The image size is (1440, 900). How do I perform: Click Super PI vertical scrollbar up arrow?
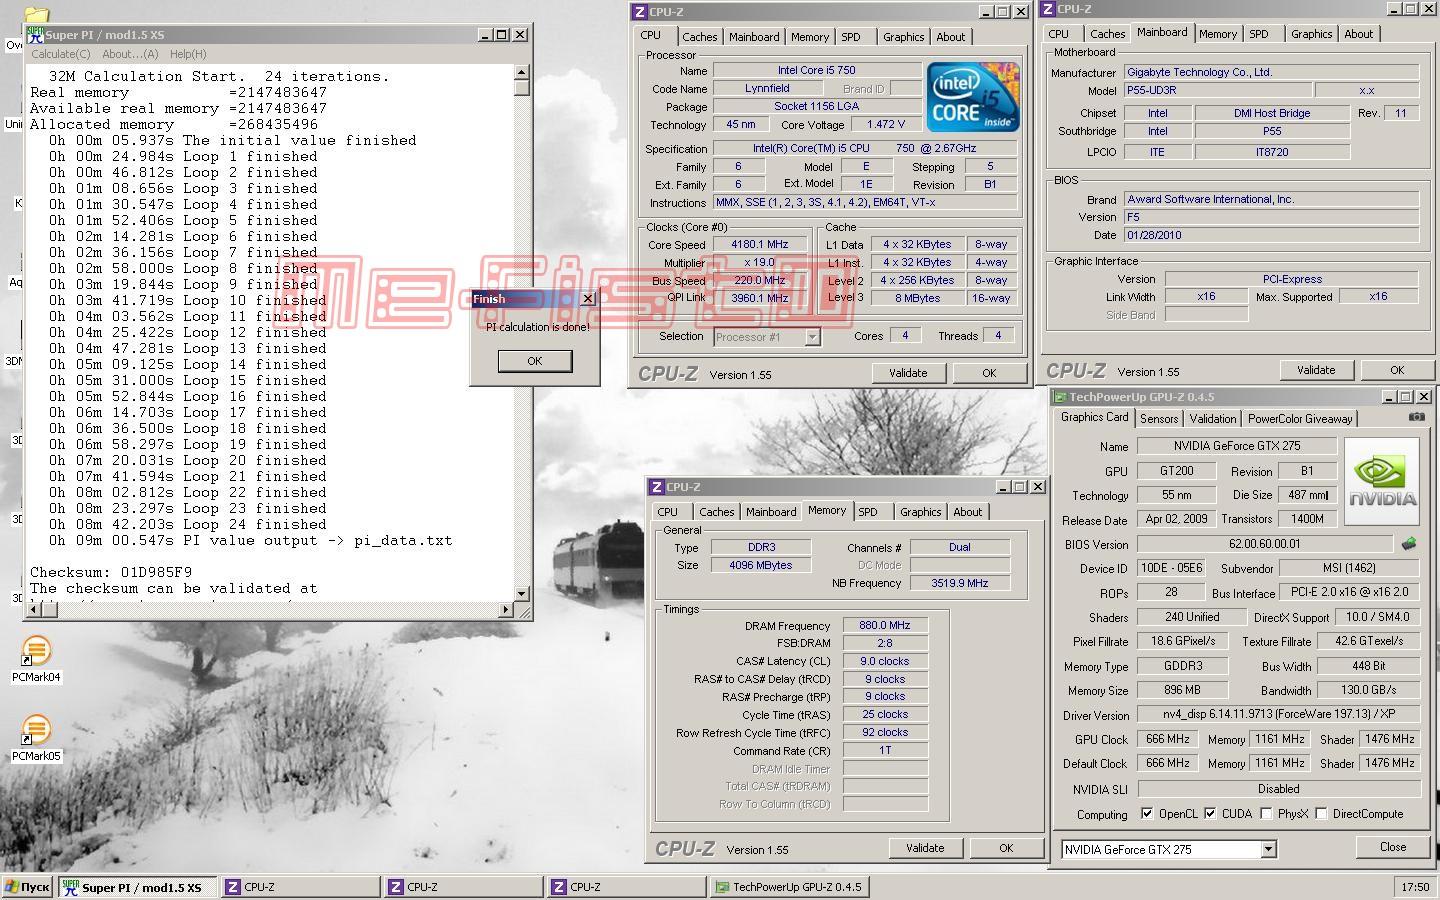522,72
